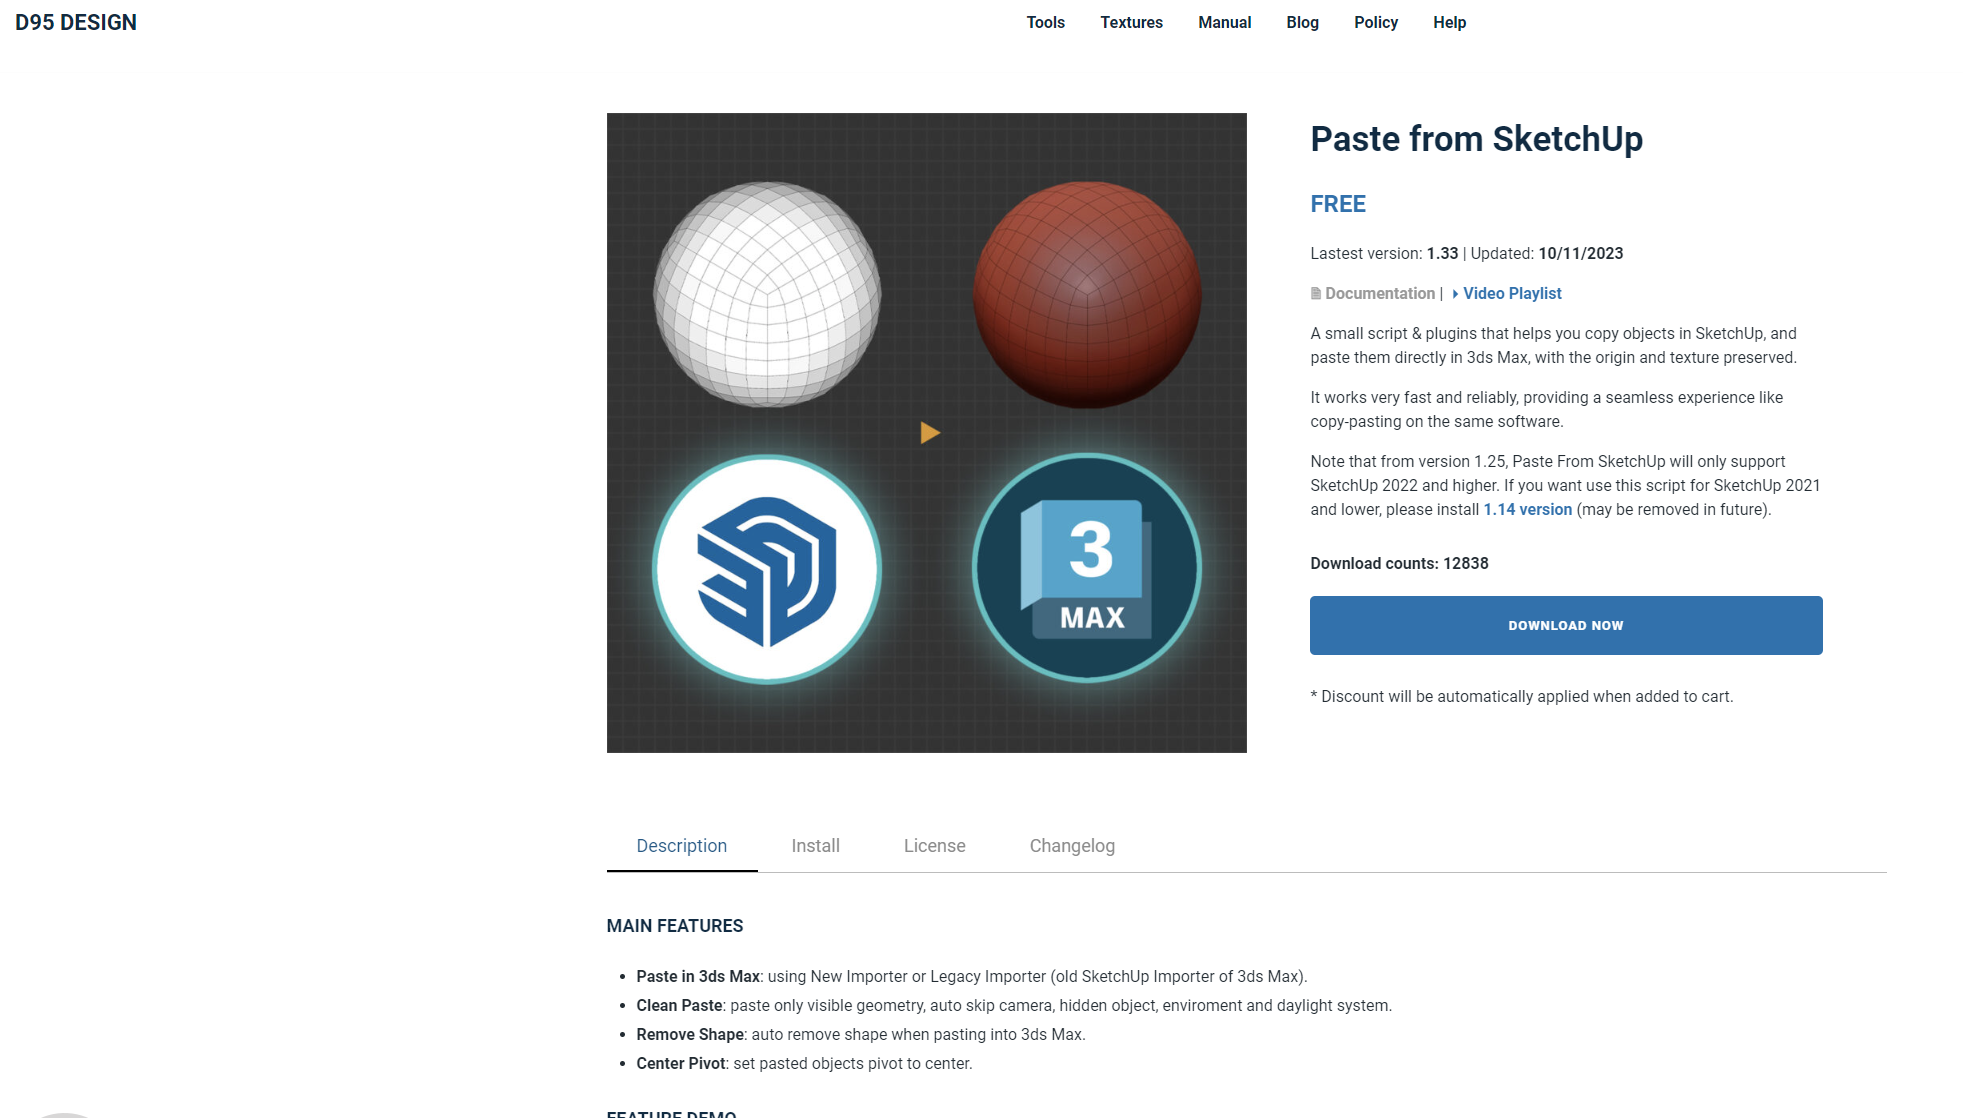Open the Tools menu
The width and height of the screenshot is (1963, 1118).
(1045, 22)
